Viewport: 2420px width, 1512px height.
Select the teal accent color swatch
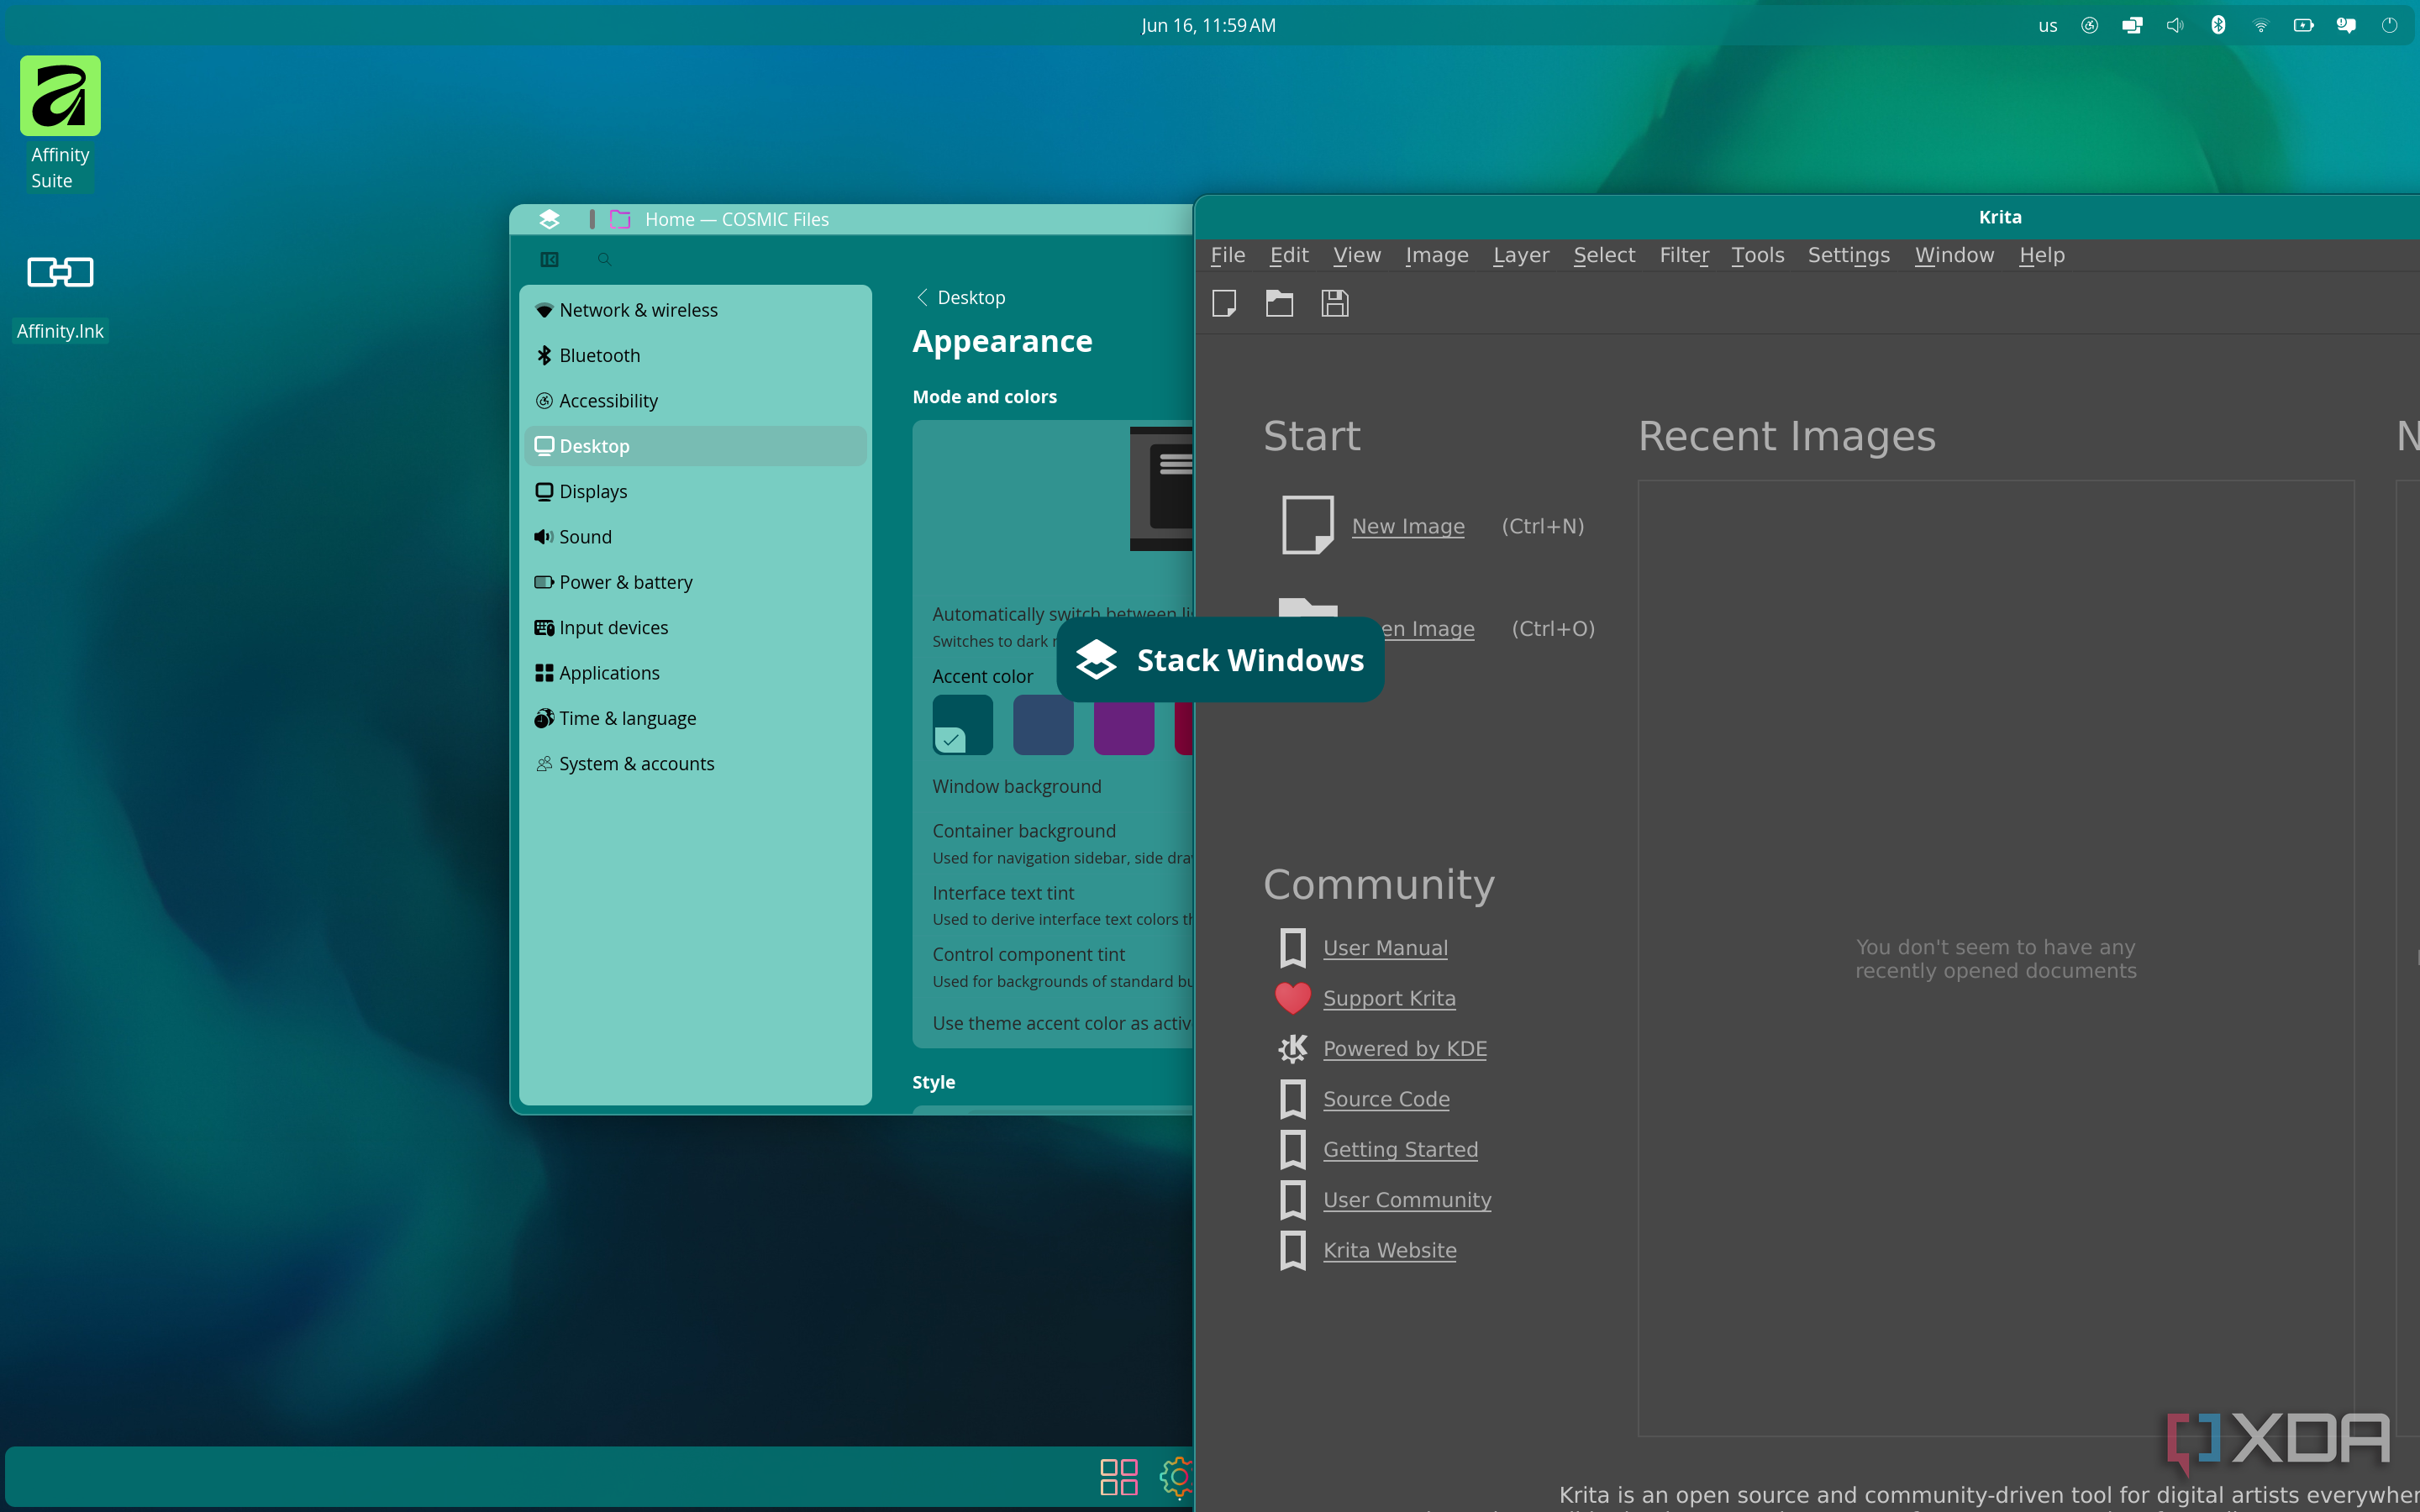click(962, 725)
